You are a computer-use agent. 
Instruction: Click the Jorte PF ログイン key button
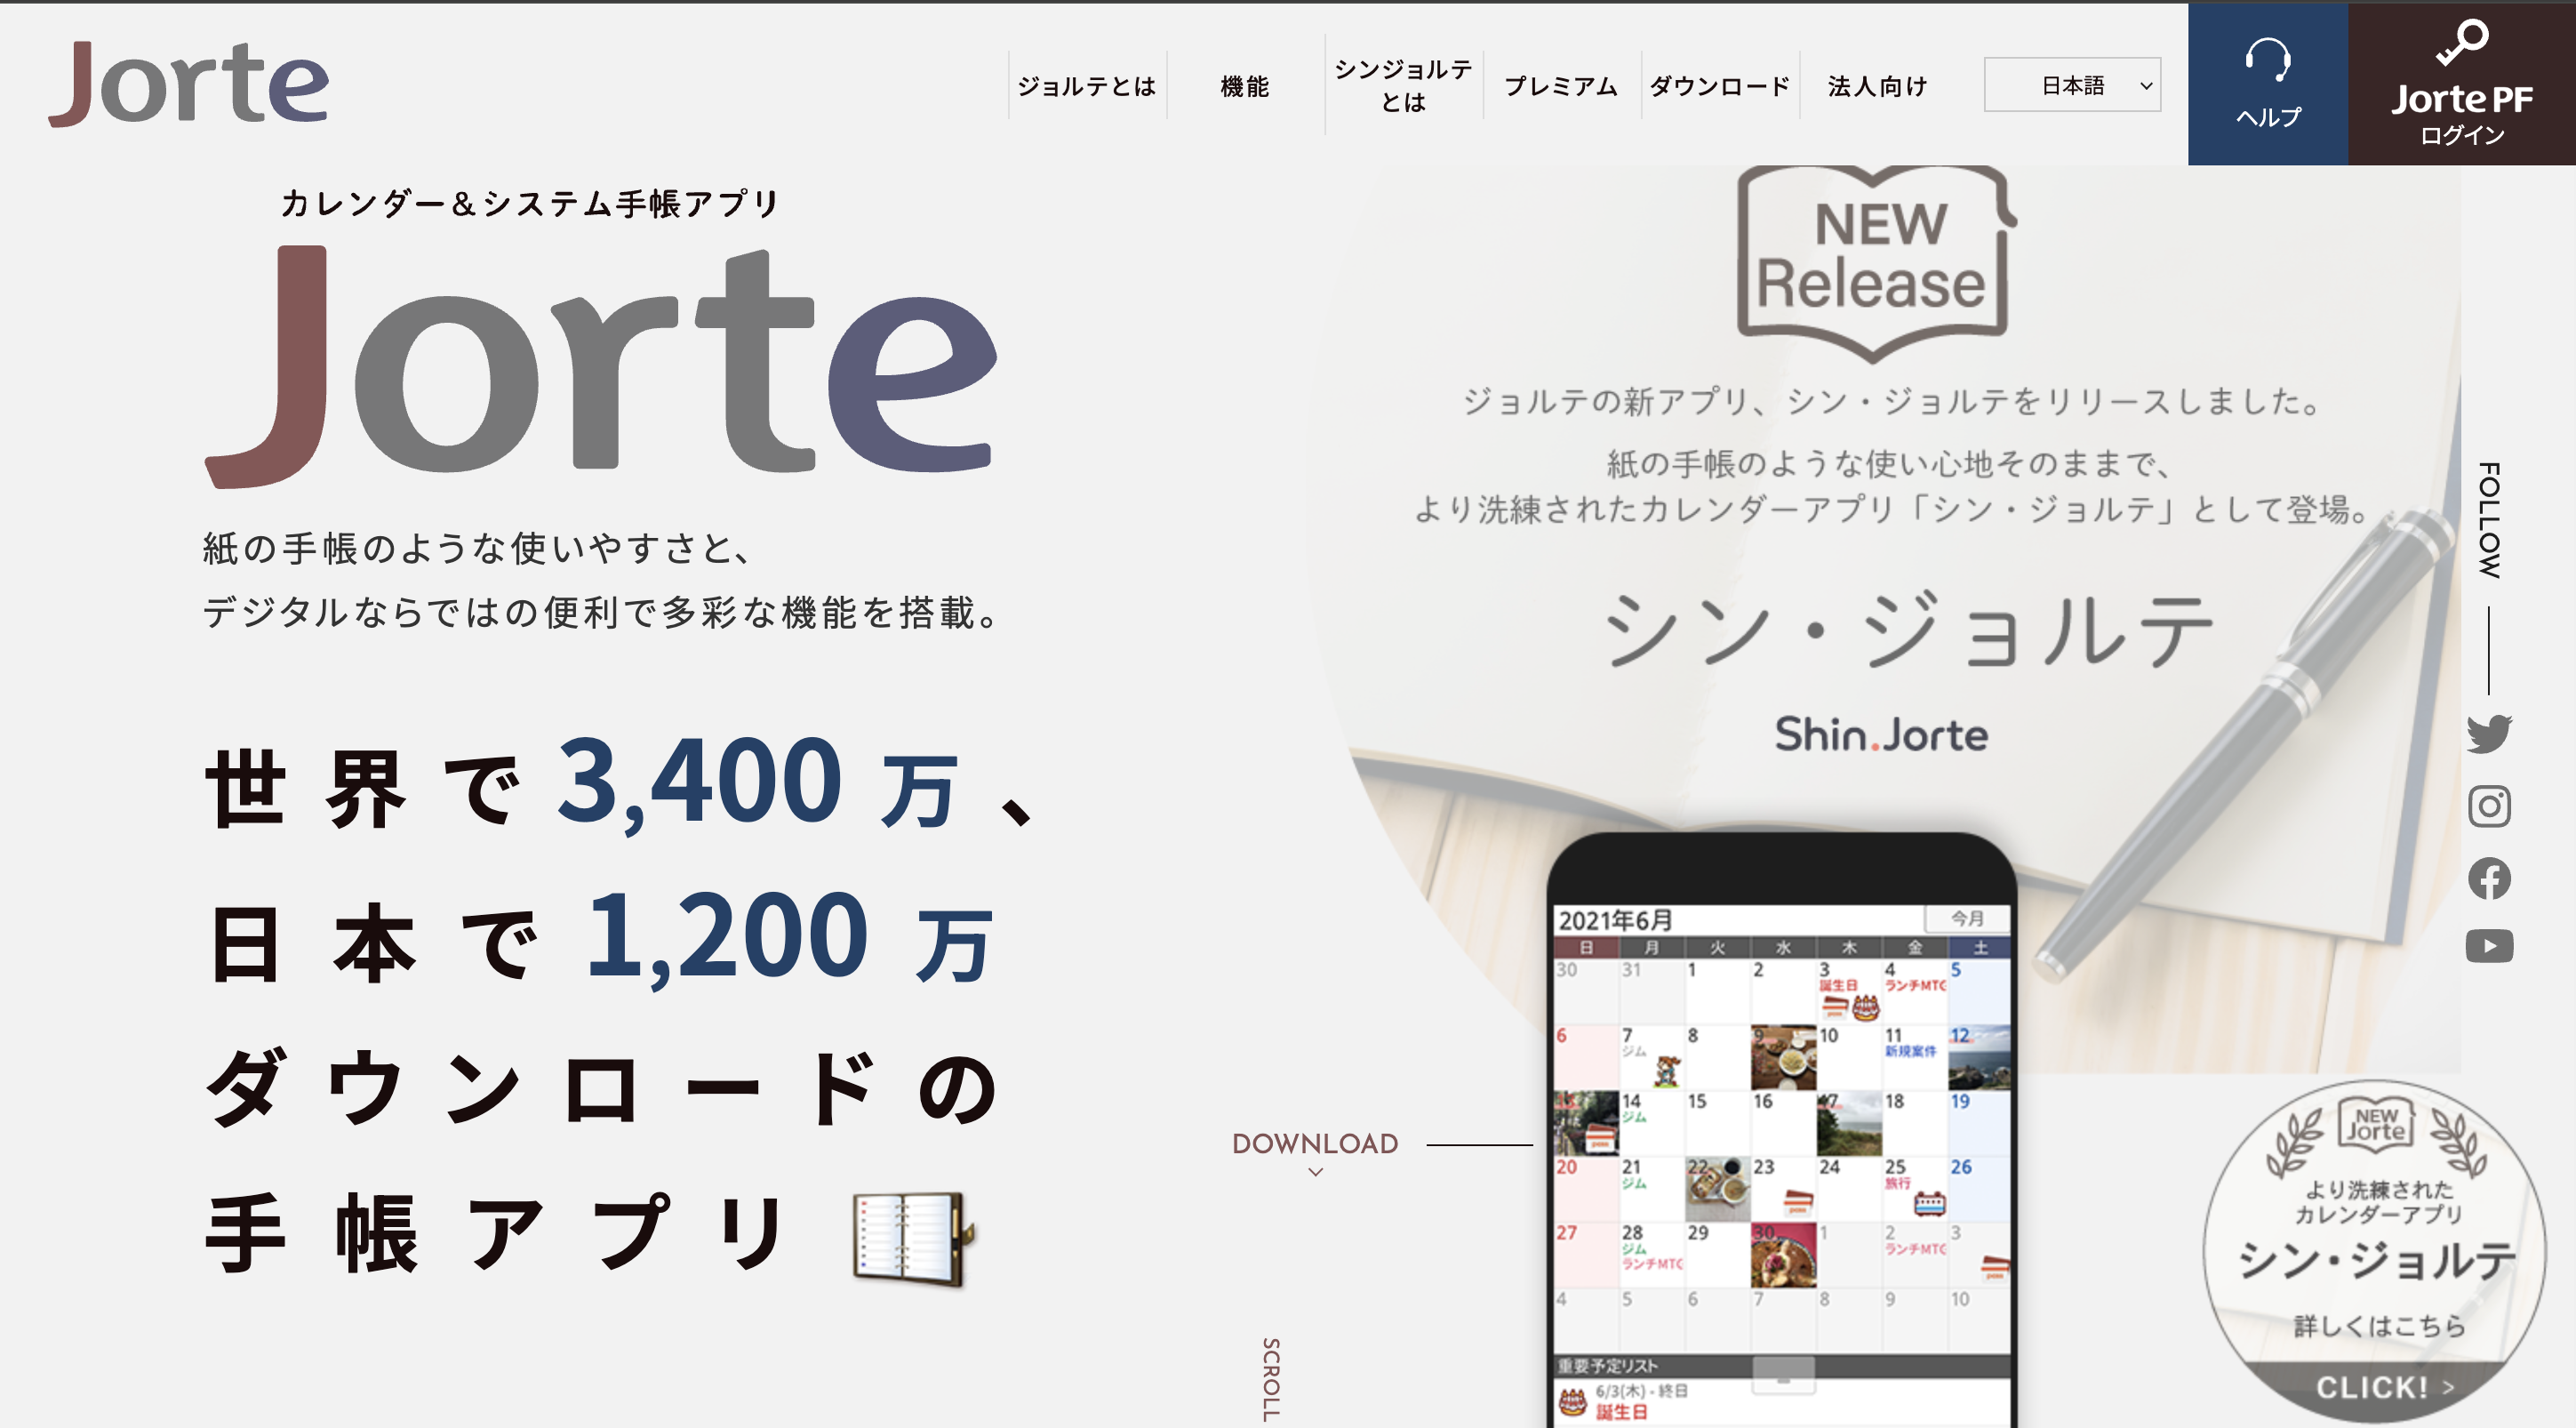pyautogui.click(x=2461, y=84)
